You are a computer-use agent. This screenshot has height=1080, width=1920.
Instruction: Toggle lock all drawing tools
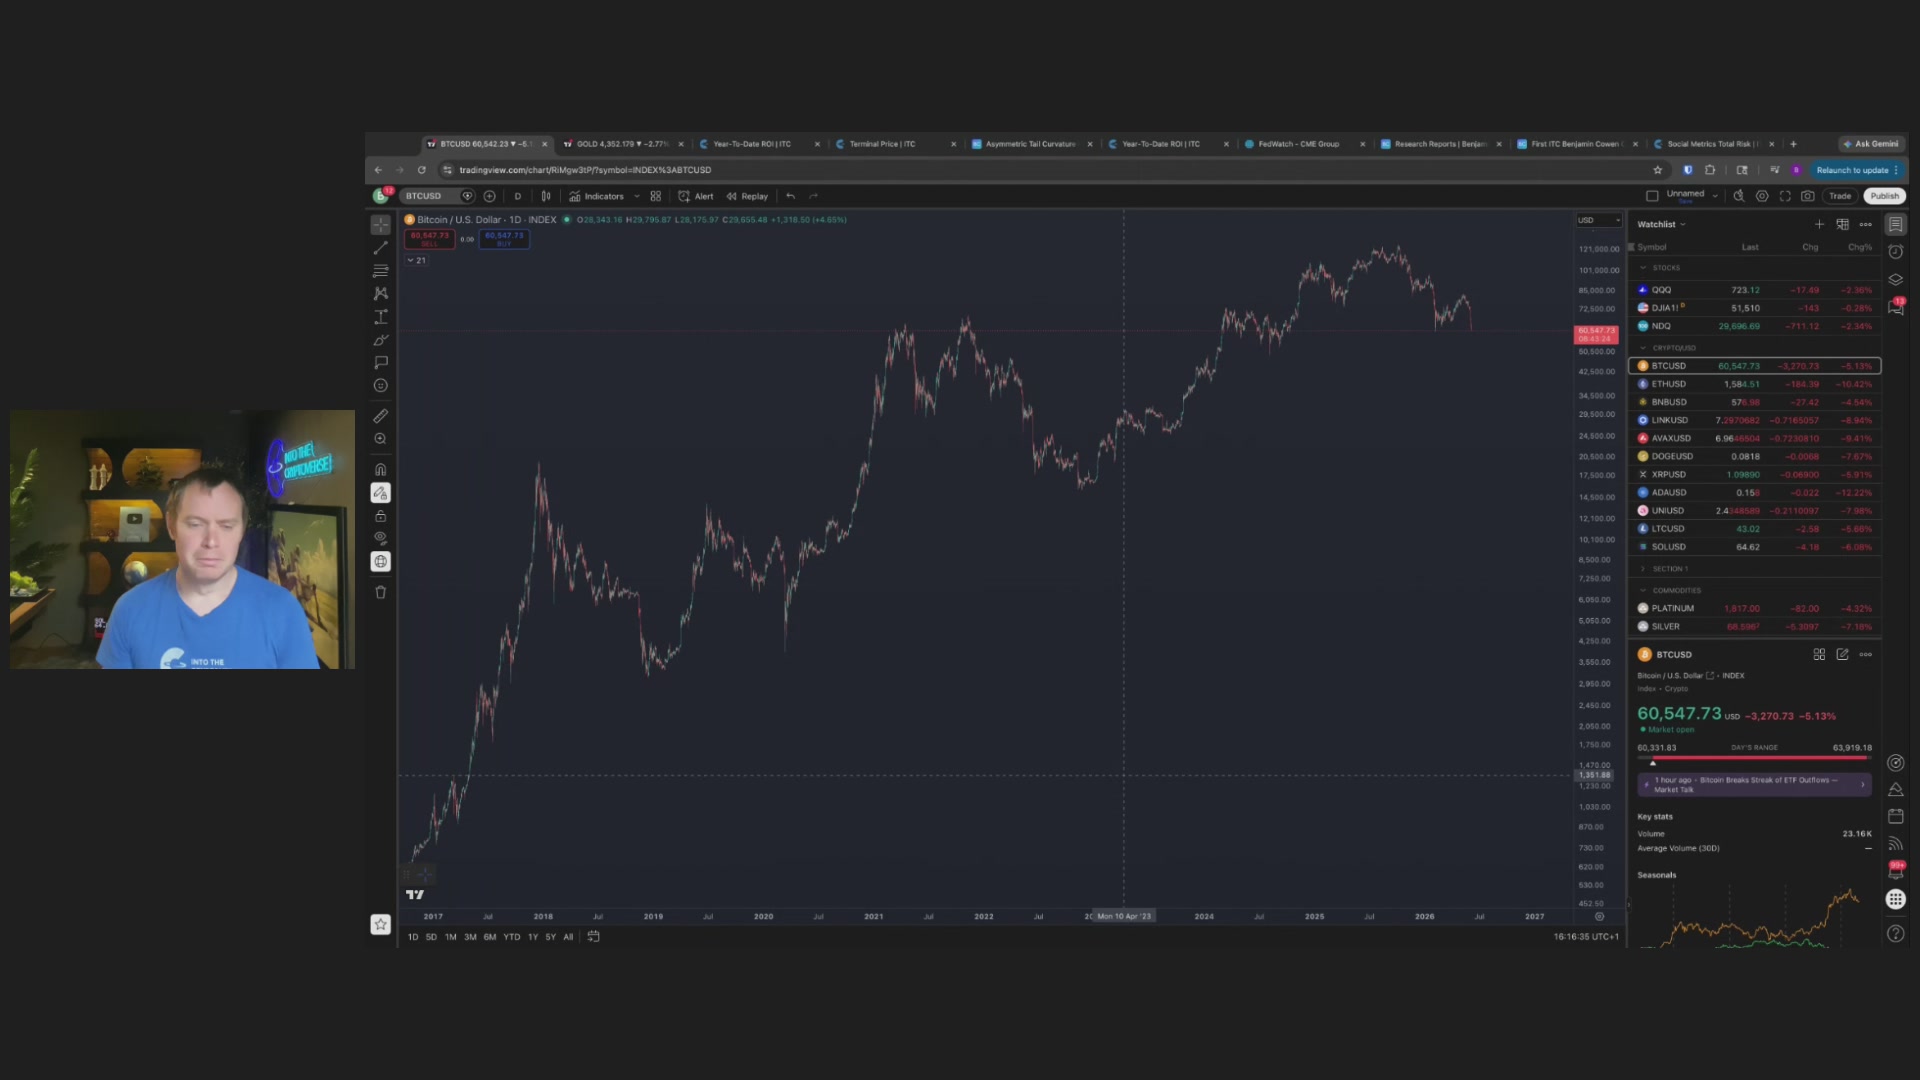point(380,516)
